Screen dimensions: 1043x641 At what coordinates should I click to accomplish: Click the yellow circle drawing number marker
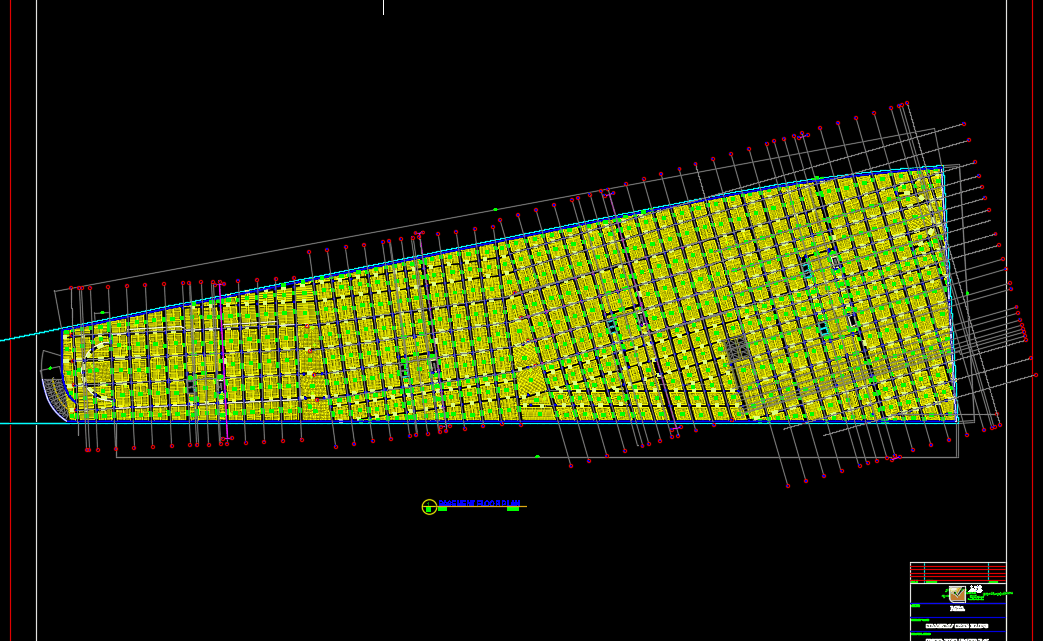[x=429, y=507]
